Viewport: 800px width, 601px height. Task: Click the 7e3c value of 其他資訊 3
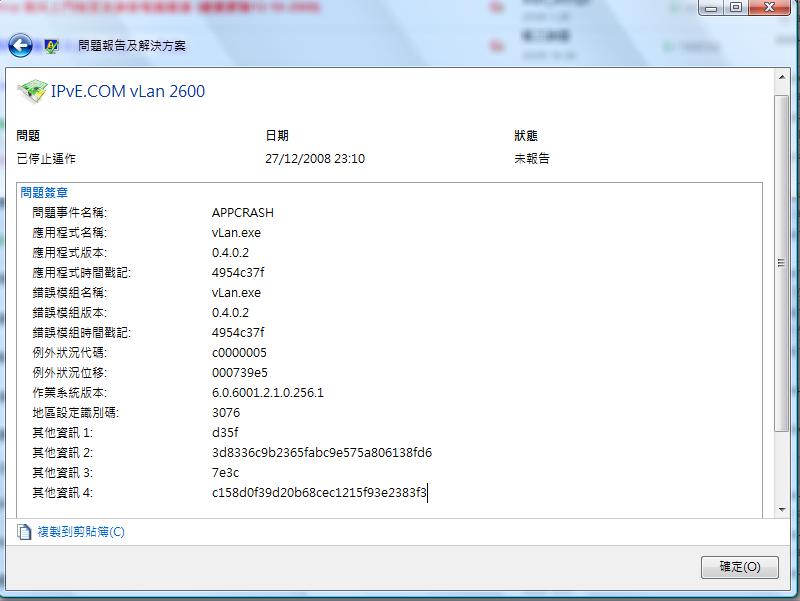pos(226,473)
